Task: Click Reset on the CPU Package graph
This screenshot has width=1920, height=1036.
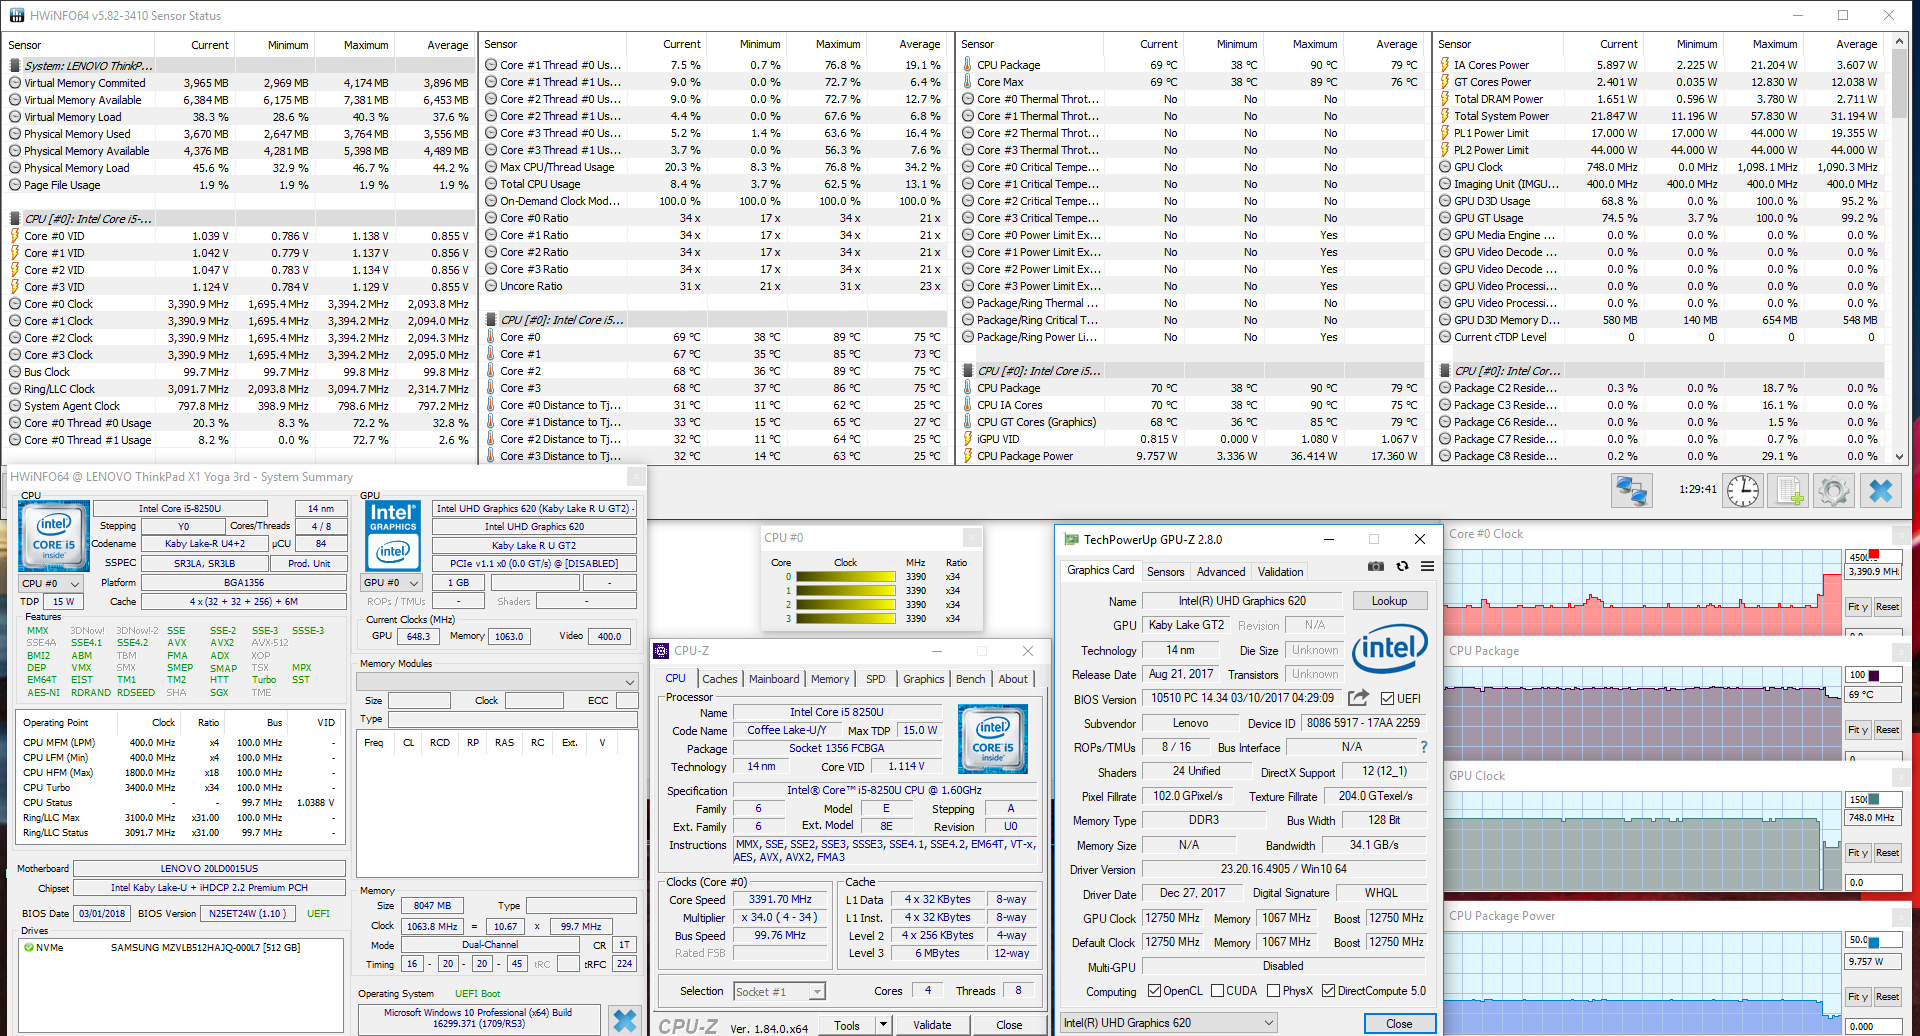Action: click(1887, 730)
